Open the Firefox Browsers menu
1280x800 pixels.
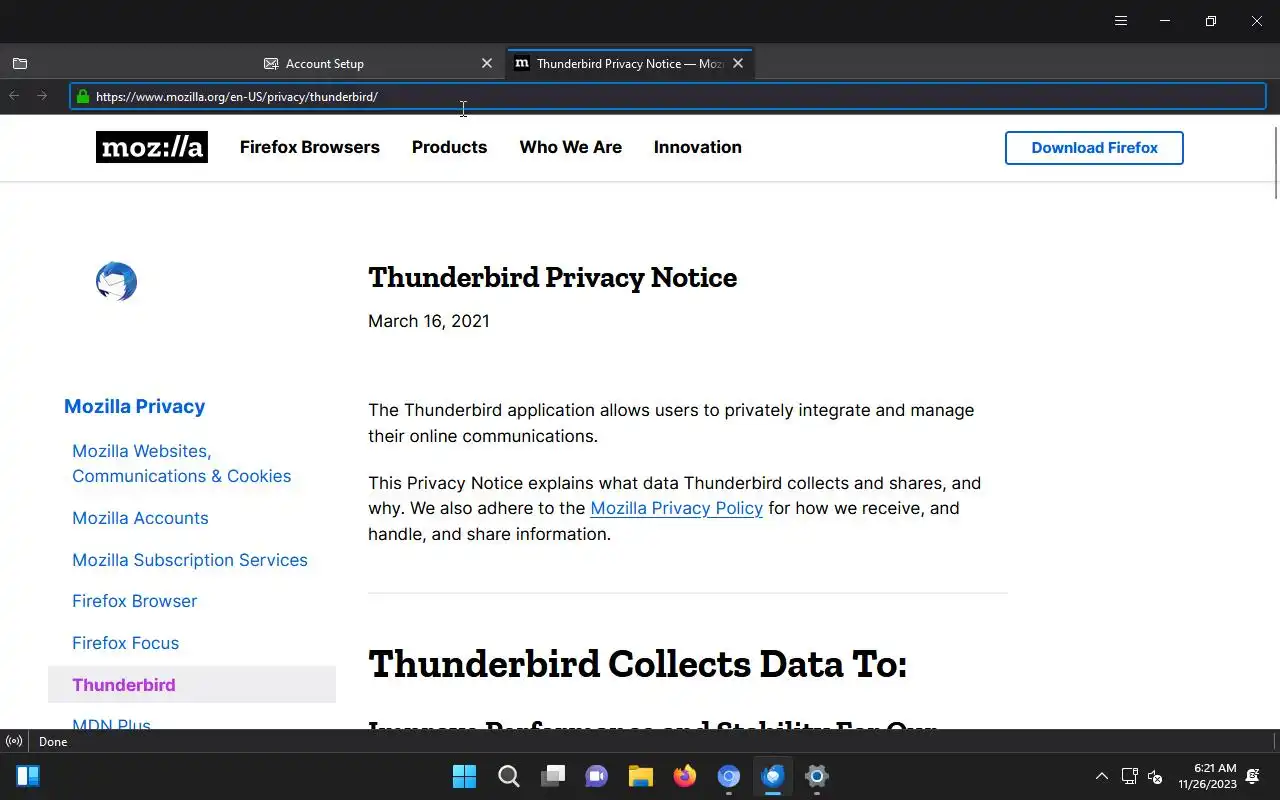coord(310,147)
